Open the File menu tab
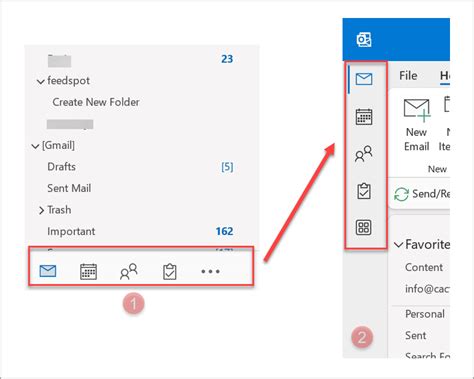Screen dimensions: 474x379 point(408,76)
